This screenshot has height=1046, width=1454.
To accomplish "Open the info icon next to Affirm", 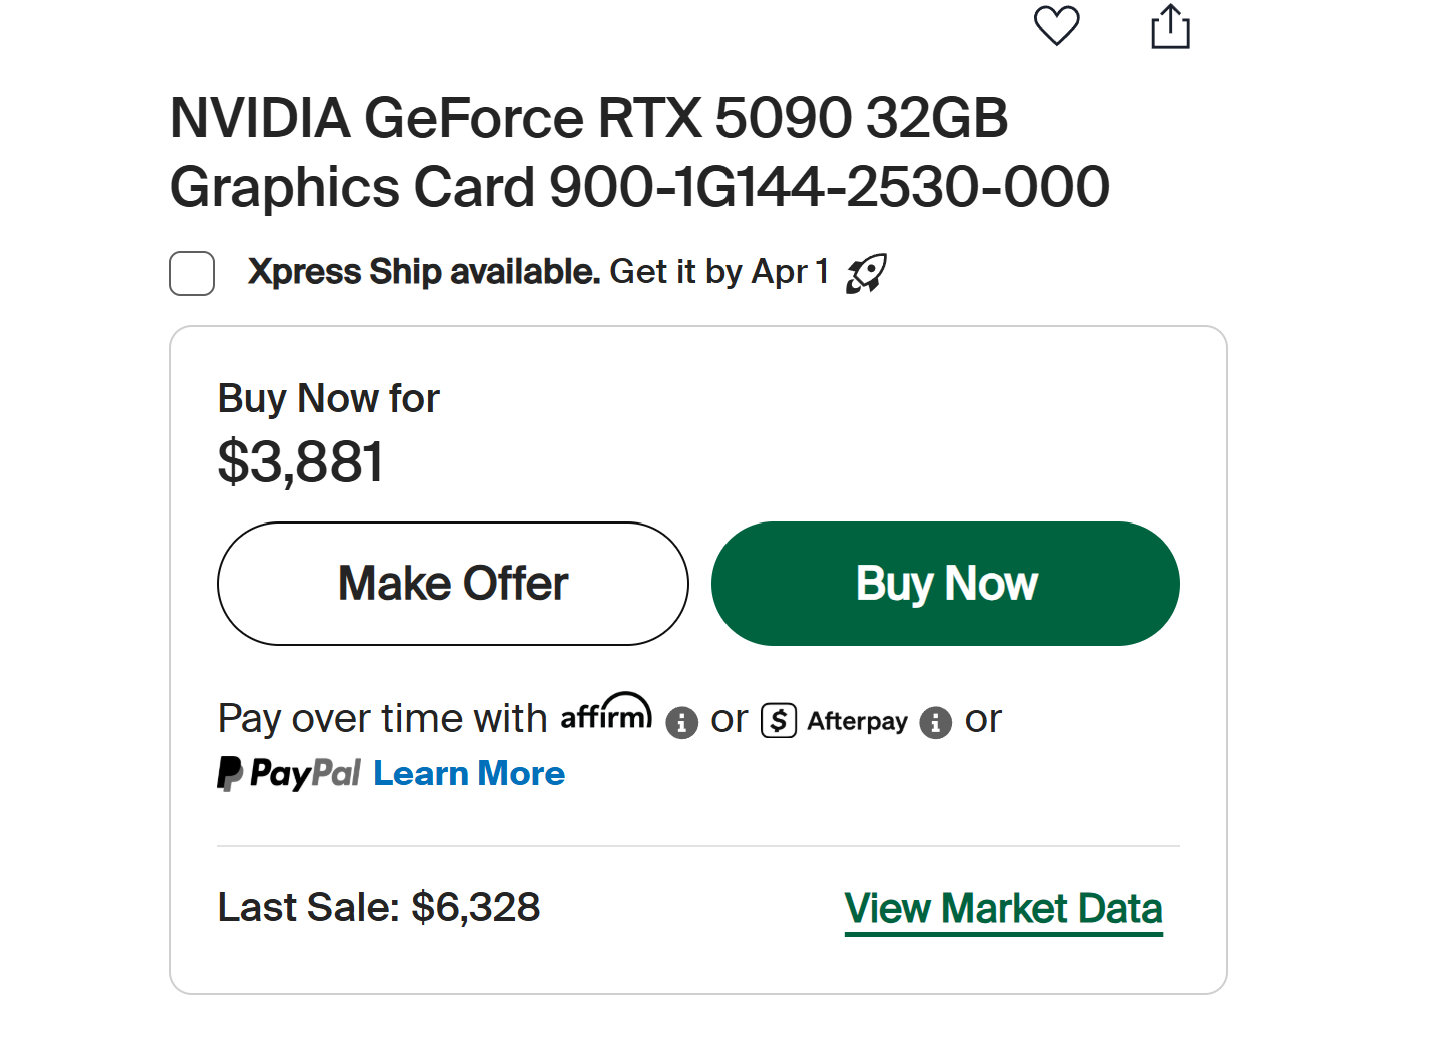I will pos(681,722).
